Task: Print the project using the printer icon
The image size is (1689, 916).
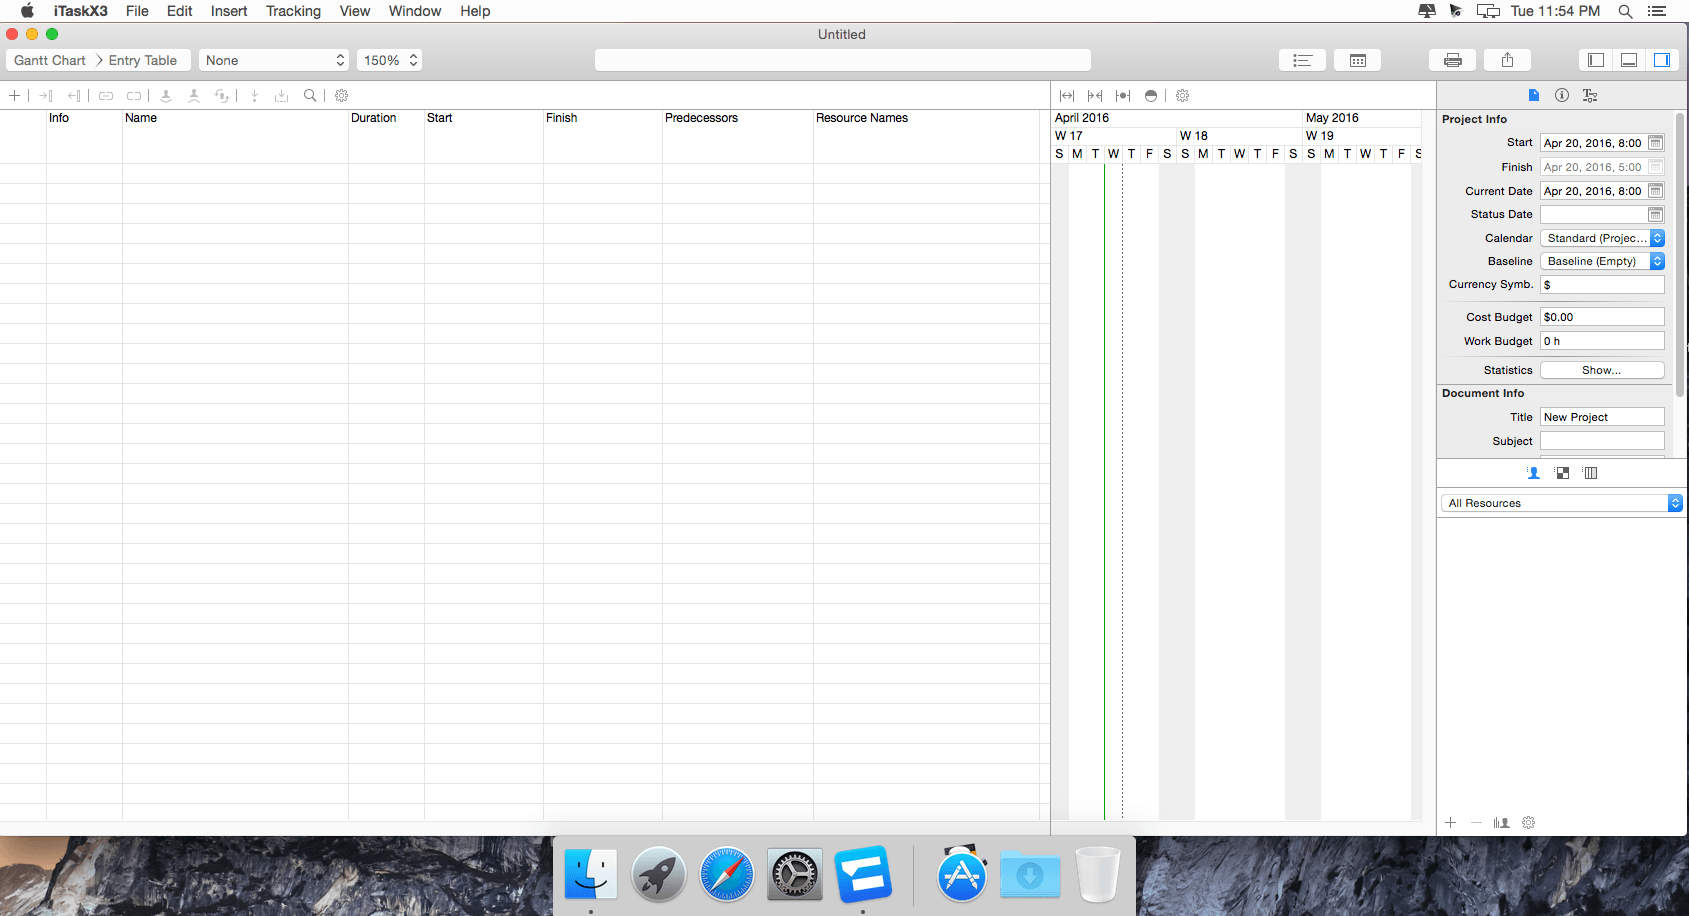Action: coord(1453,60)
